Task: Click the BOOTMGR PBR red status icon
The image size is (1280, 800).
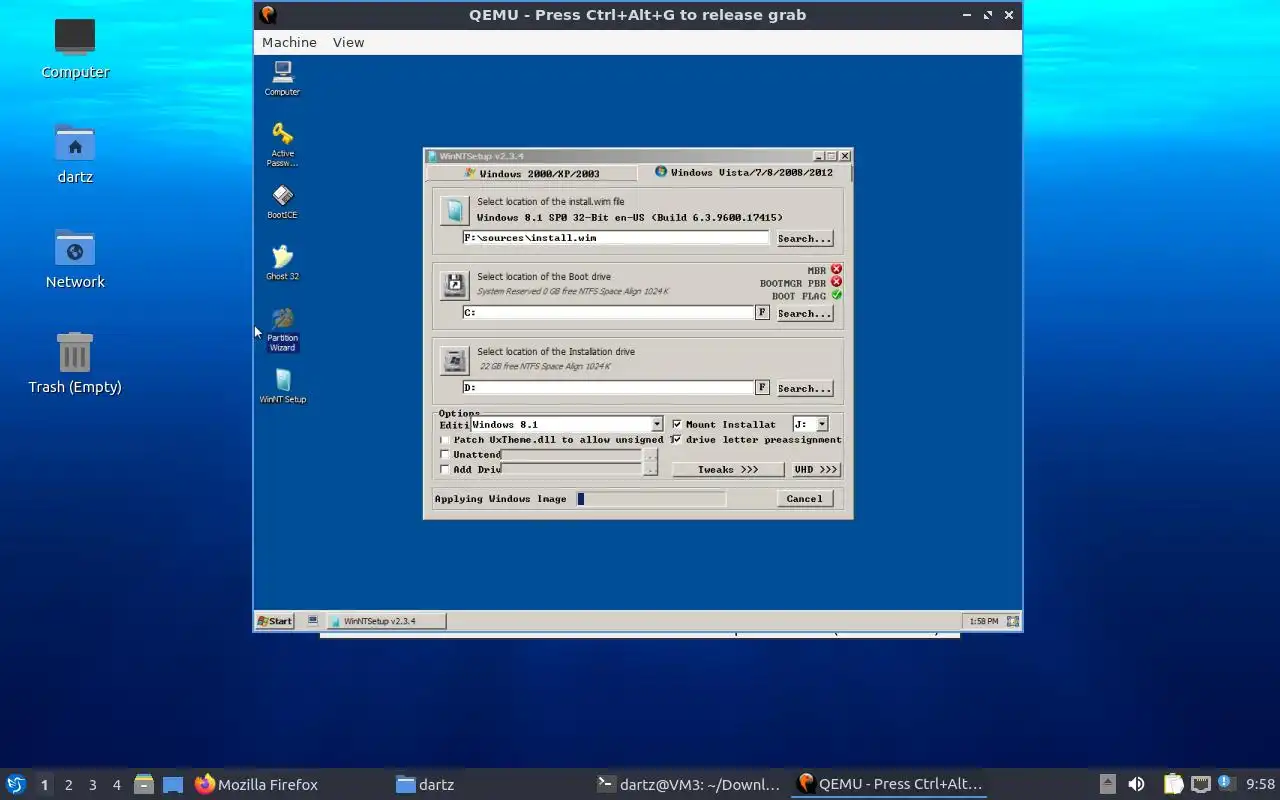Action: point(836,282)
